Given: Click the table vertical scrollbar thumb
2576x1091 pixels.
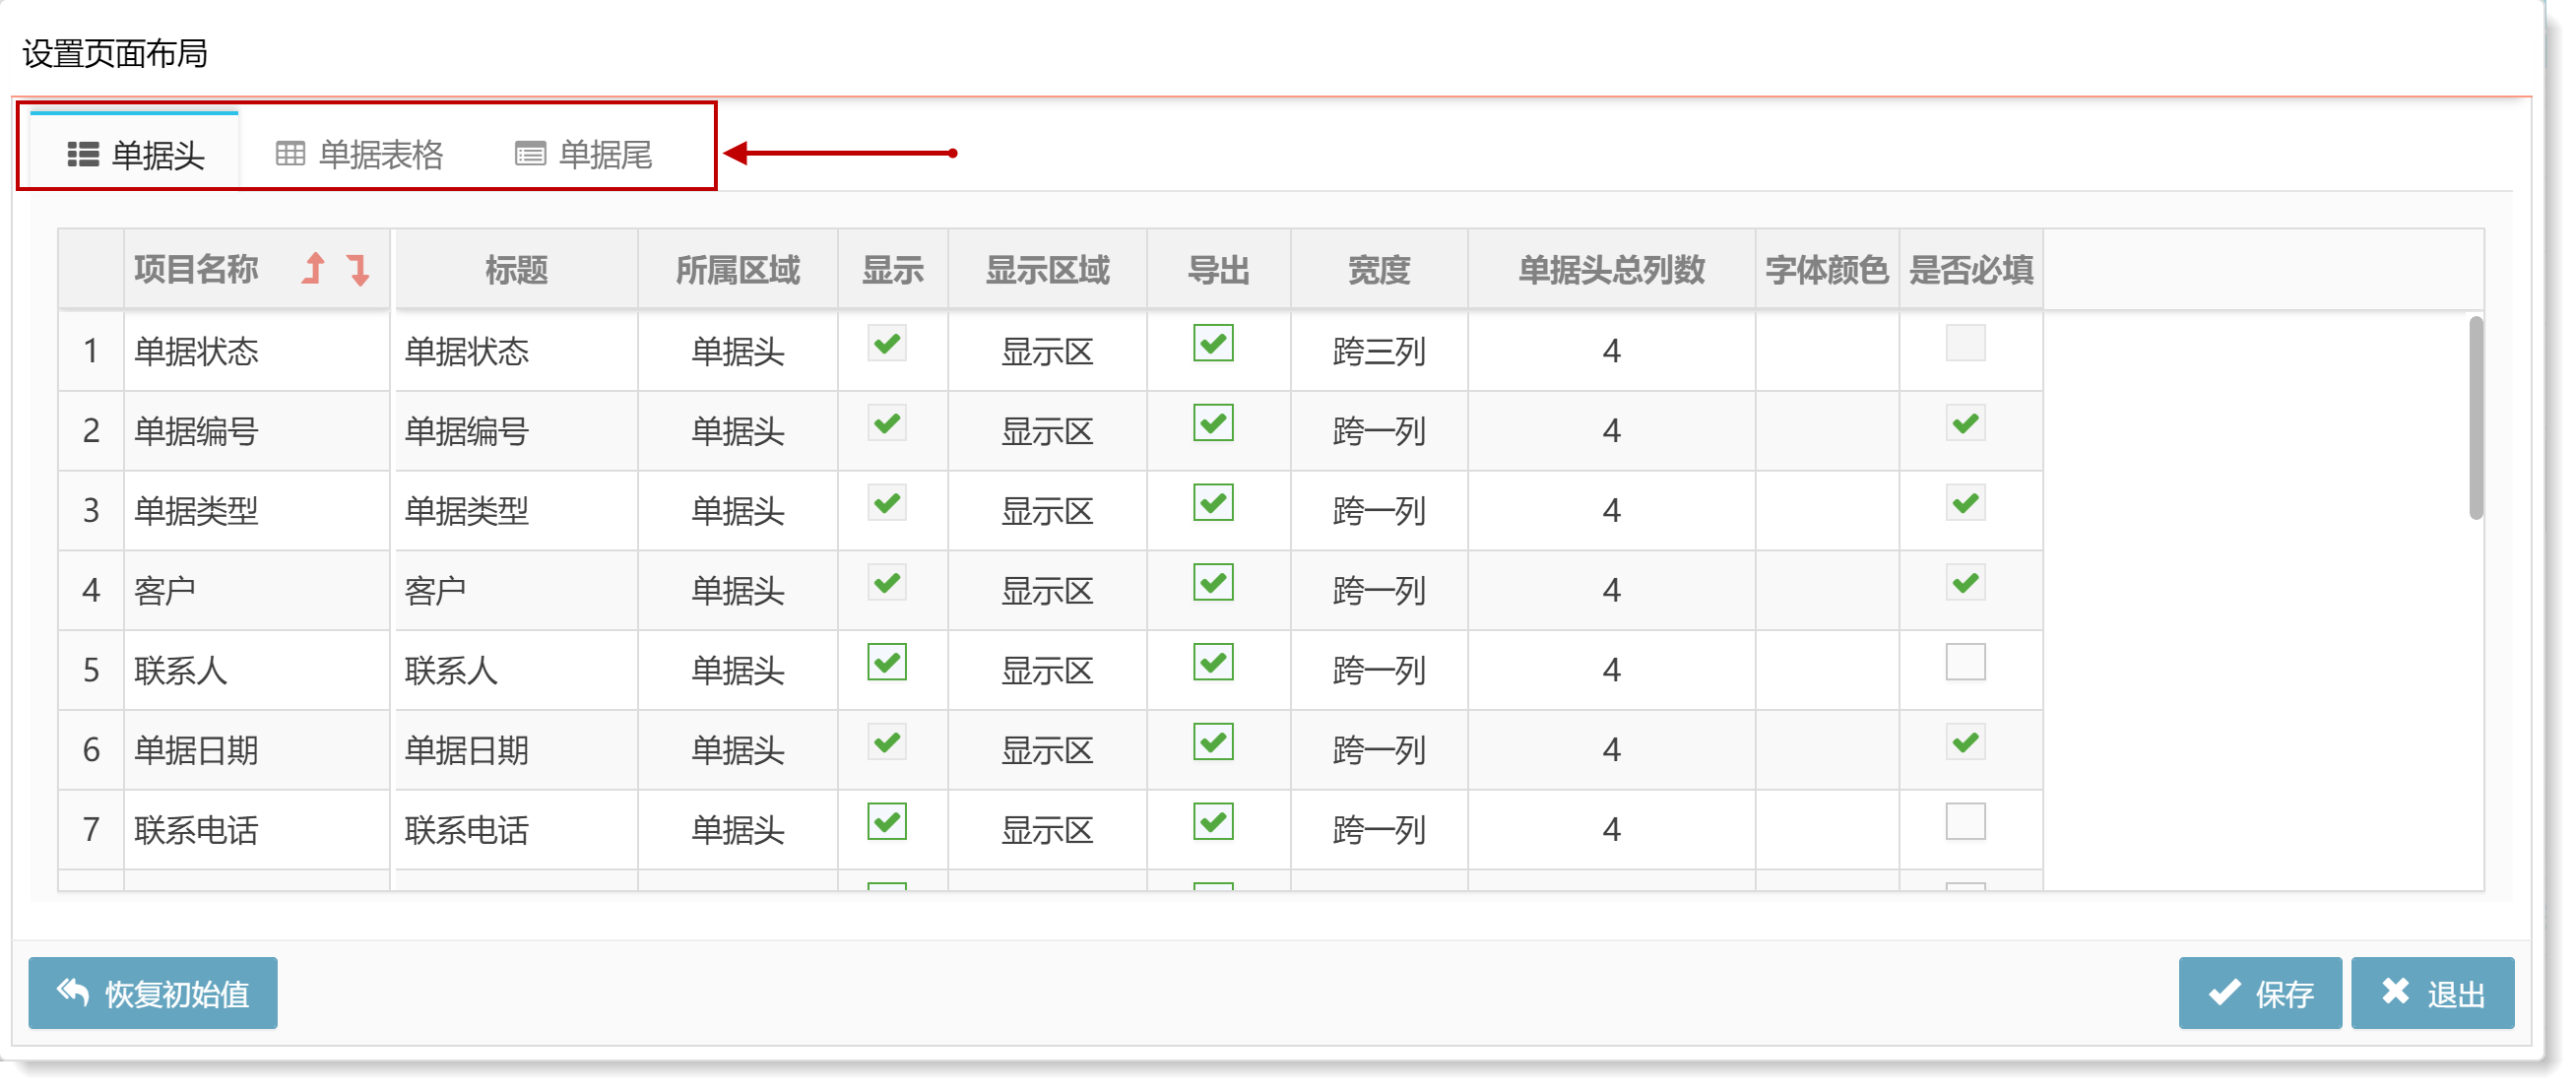Looking at the screenshot, I should click(2475, 418).
